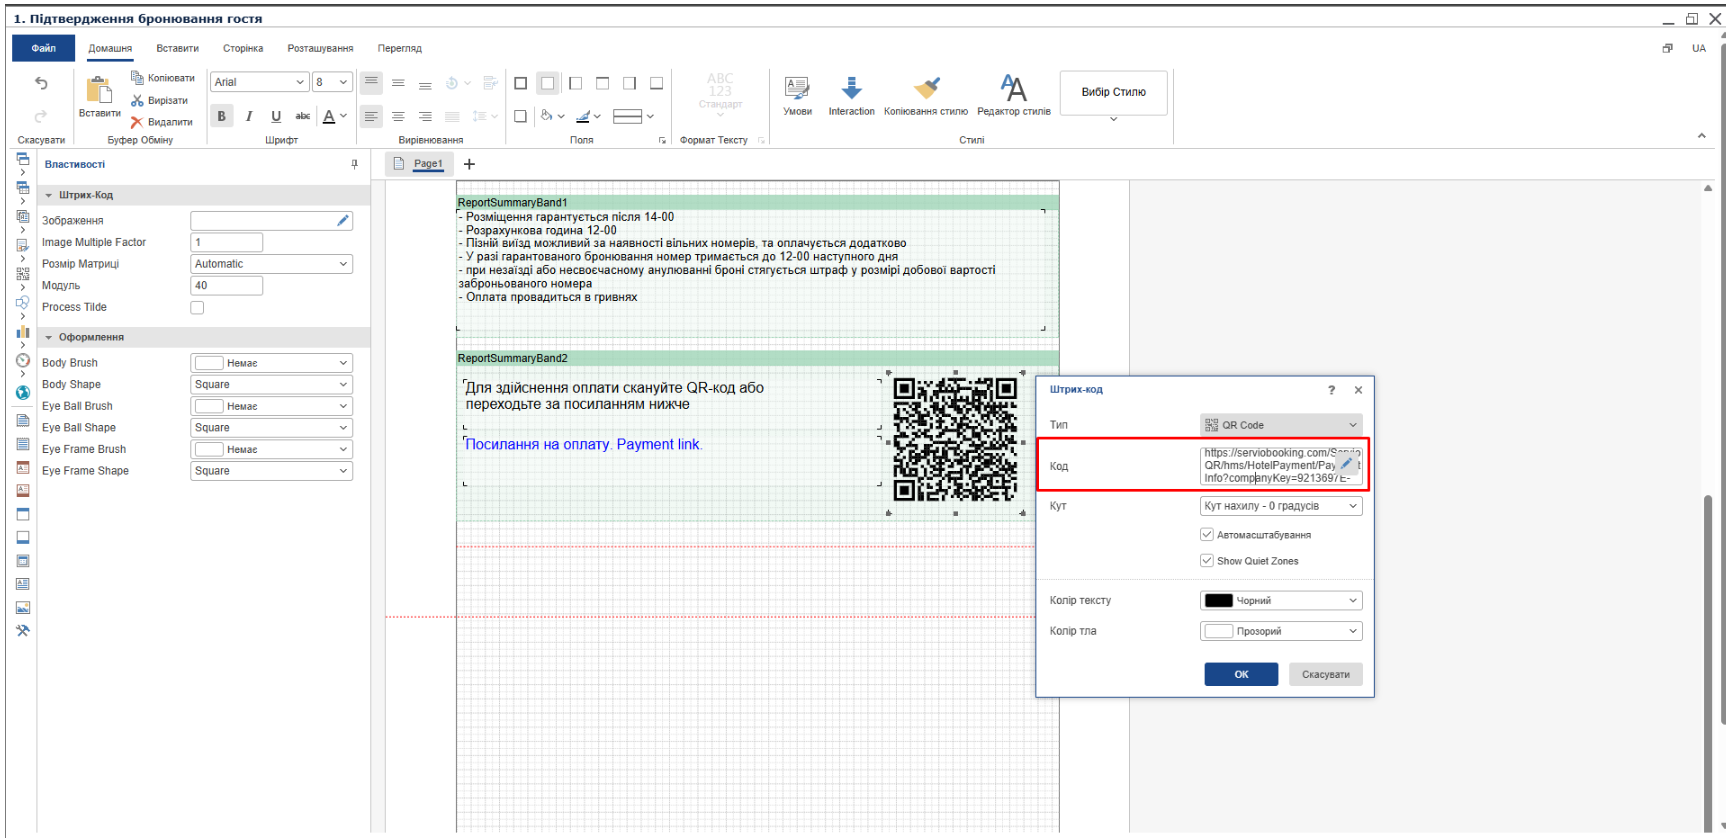Click the Bold formatting icon
Viewport: 1726px width, 838px height.
pyautogui.click(x=221, y=116)
